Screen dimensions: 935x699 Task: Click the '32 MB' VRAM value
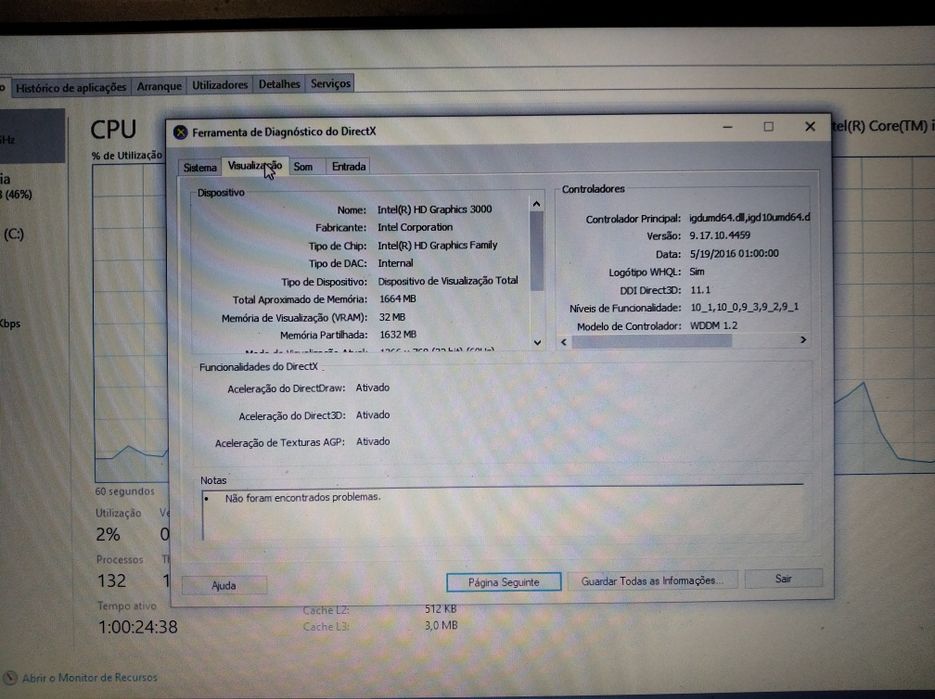tap(392, 317)
